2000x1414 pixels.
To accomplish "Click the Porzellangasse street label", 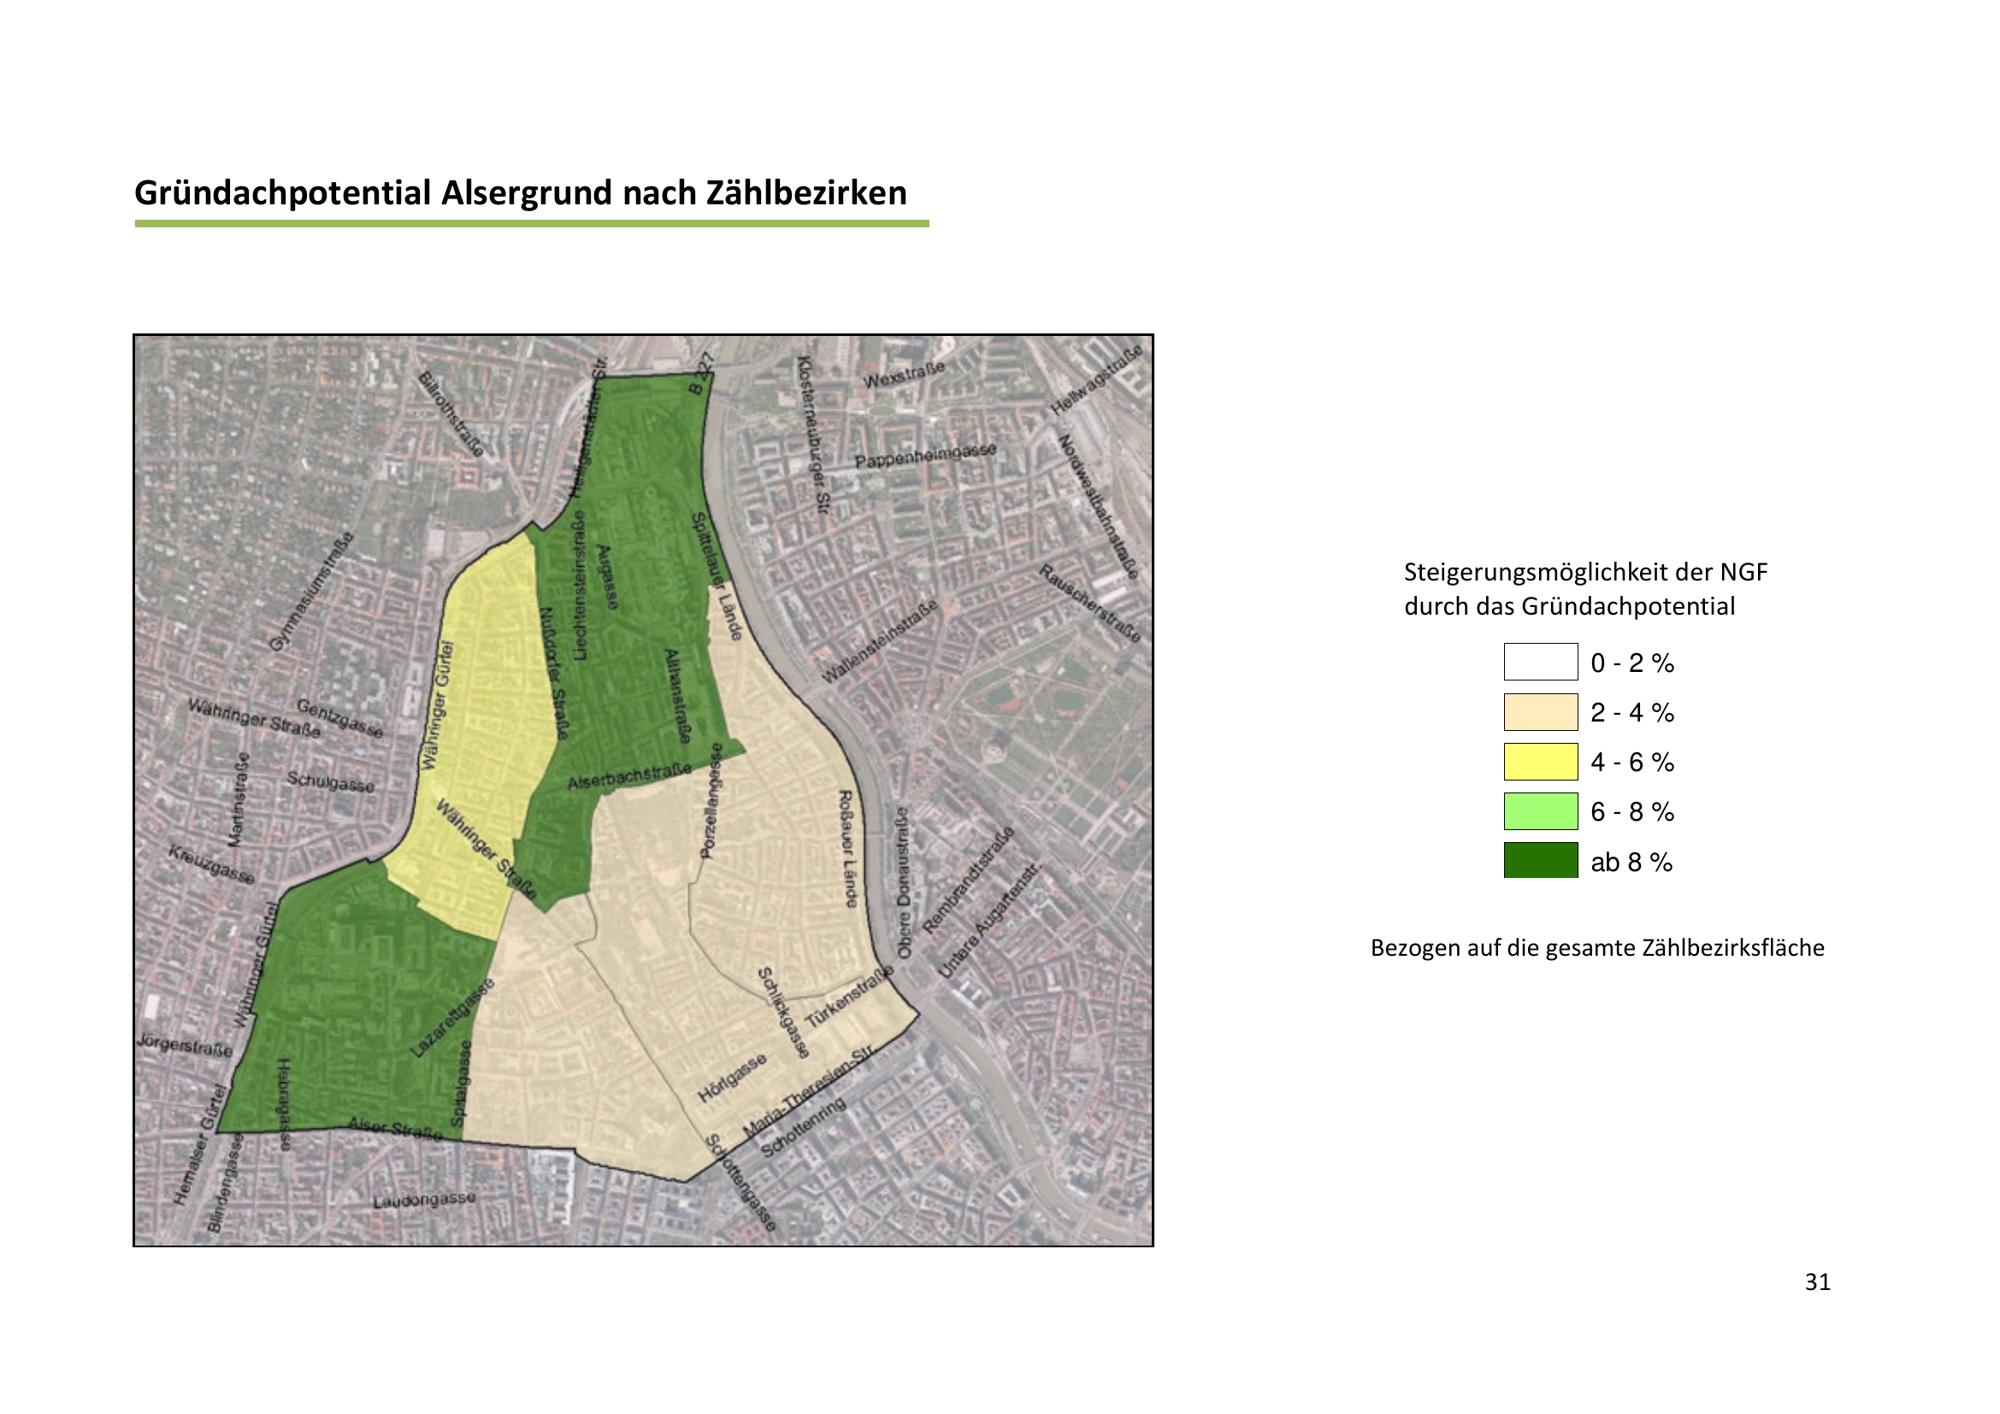I will click(712, 801).
